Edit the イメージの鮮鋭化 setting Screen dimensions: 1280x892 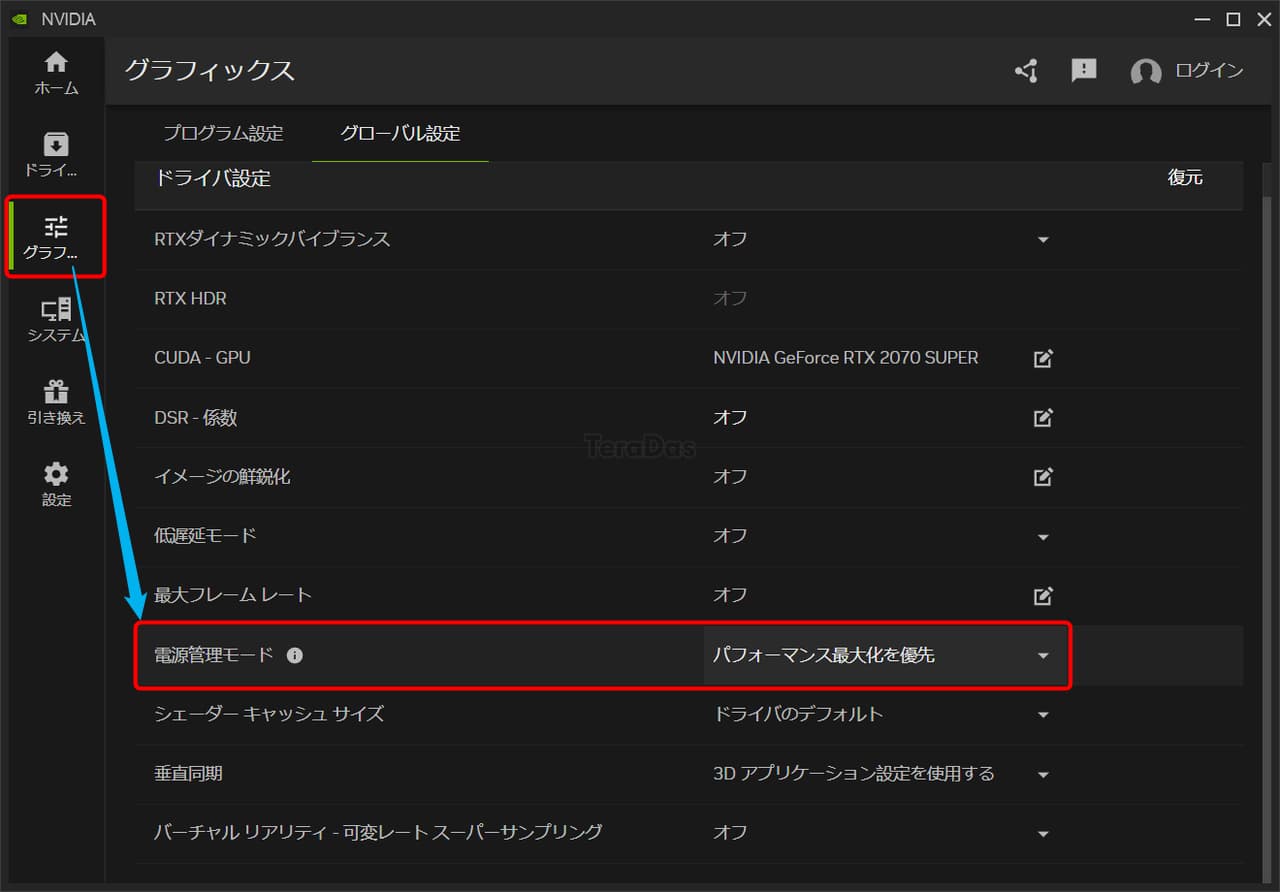click(x=1043, y=477)
